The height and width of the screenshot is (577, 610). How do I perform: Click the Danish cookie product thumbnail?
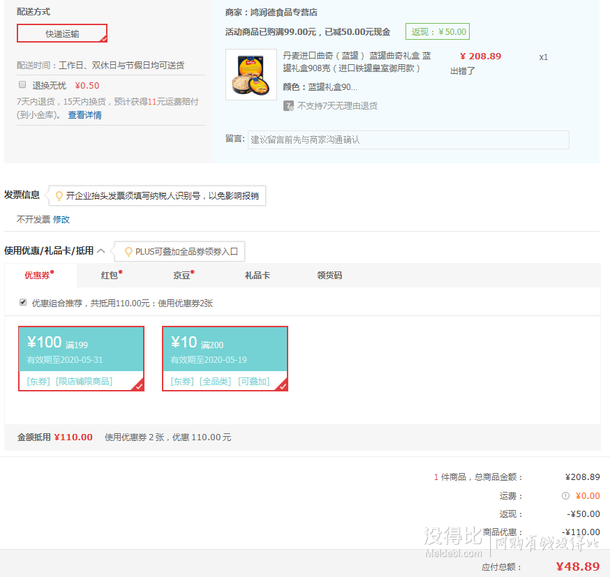pyautogui.click(x=251, y=75)
